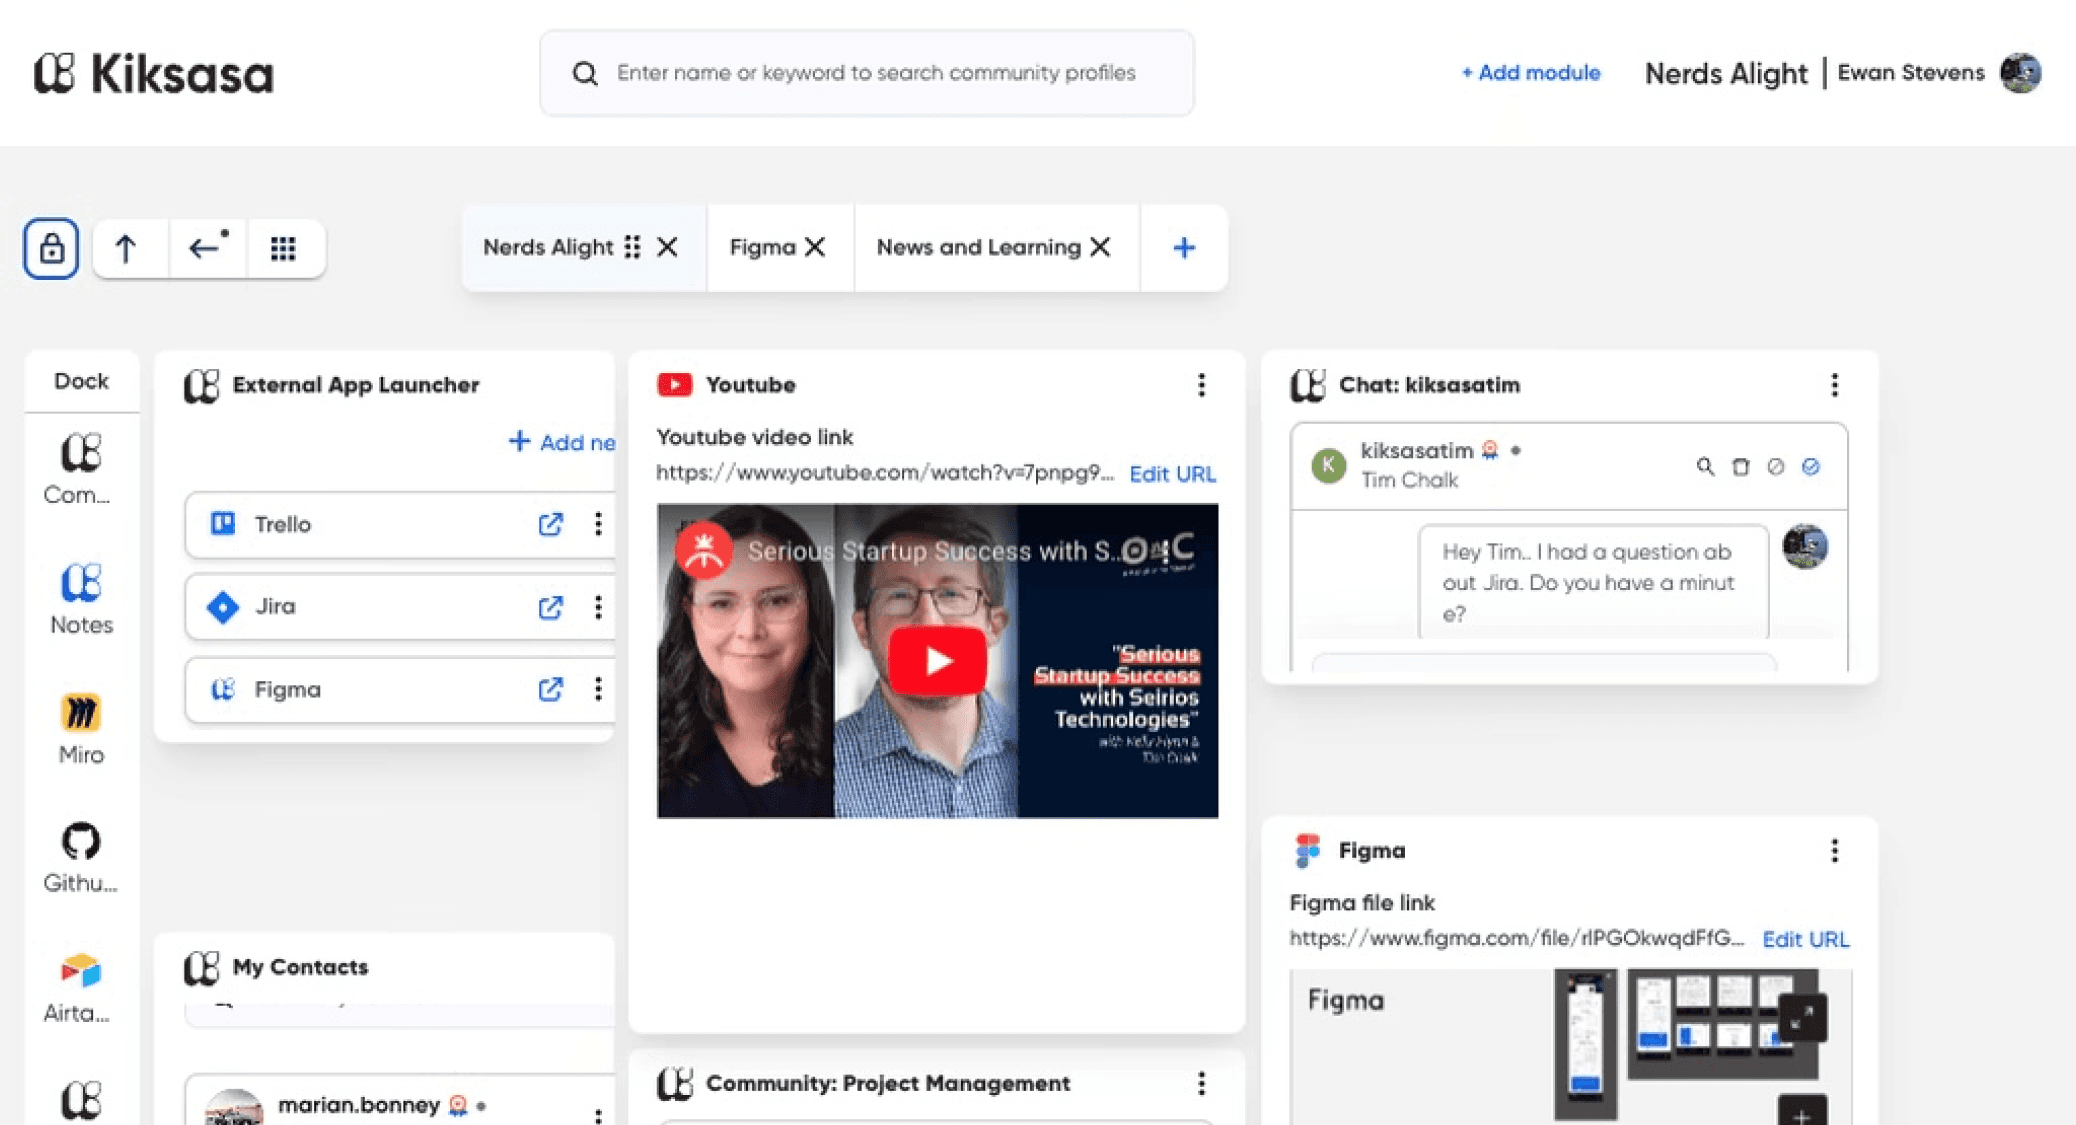Expand options for Figma launcher entry
Screen dimensions: 2076x1125
598,689
